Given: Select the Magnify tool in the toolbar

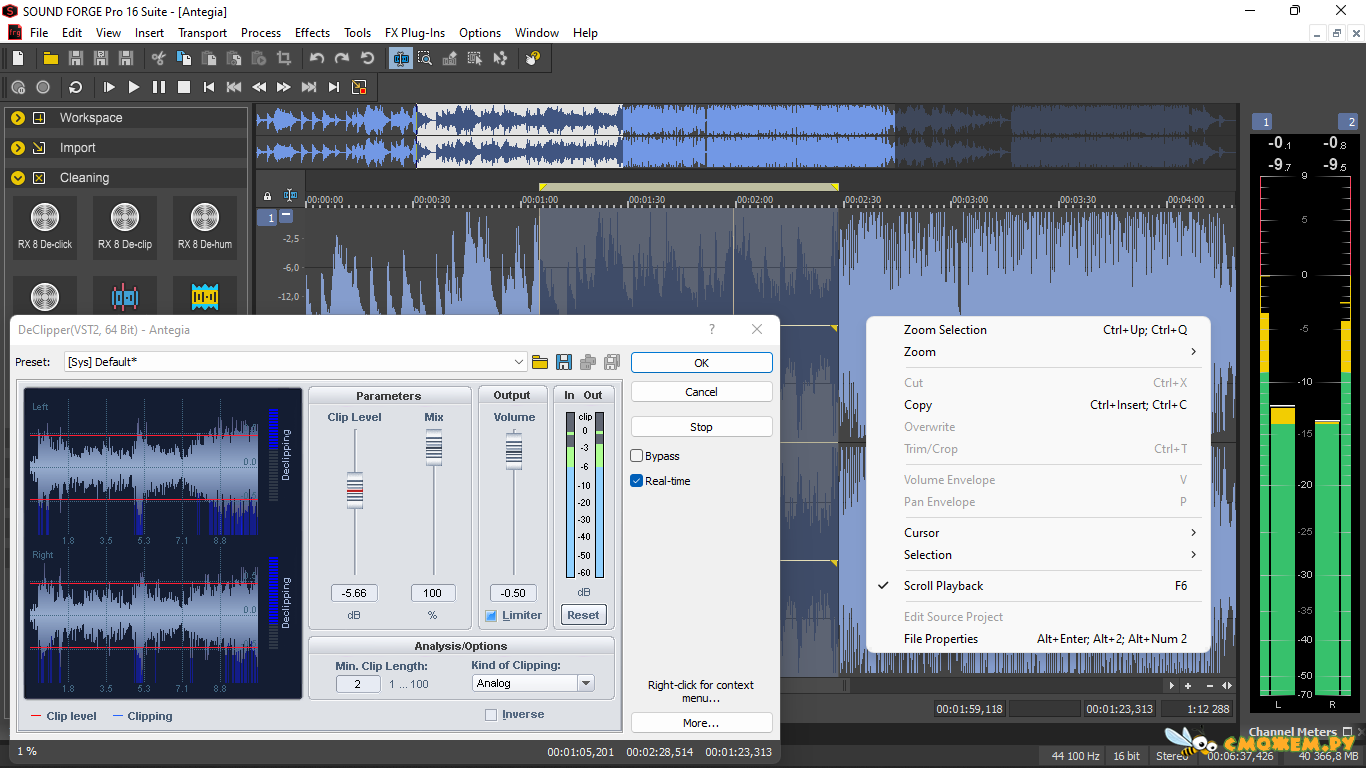Looking at the screenshot, I should pos(425,59).
